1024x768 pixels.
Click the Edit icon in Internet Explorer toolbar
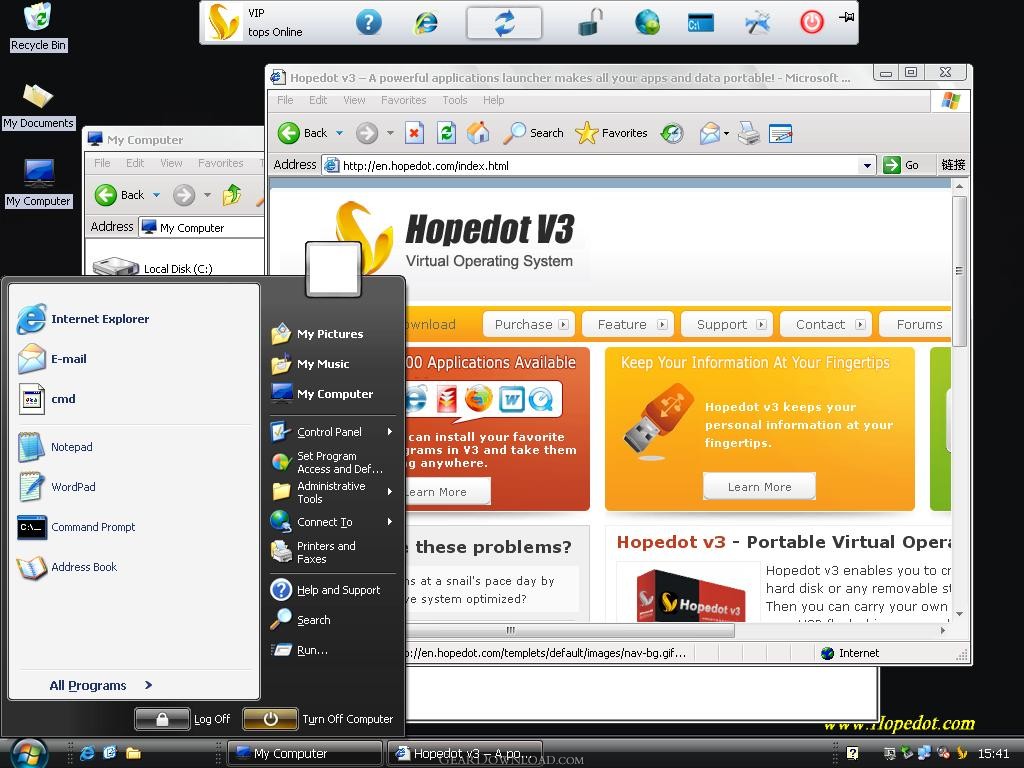click(x=780, y=133)
